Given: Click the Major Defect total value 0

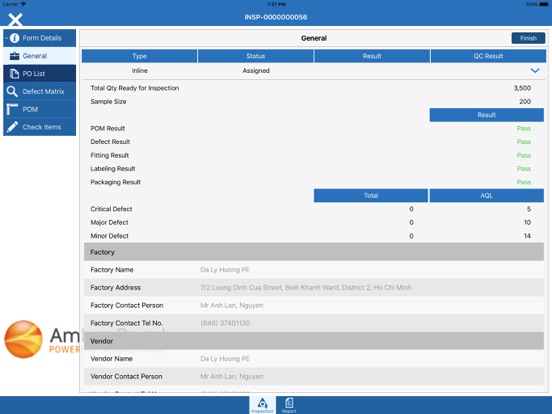Looking at the screenshot, I should (411, 222).
